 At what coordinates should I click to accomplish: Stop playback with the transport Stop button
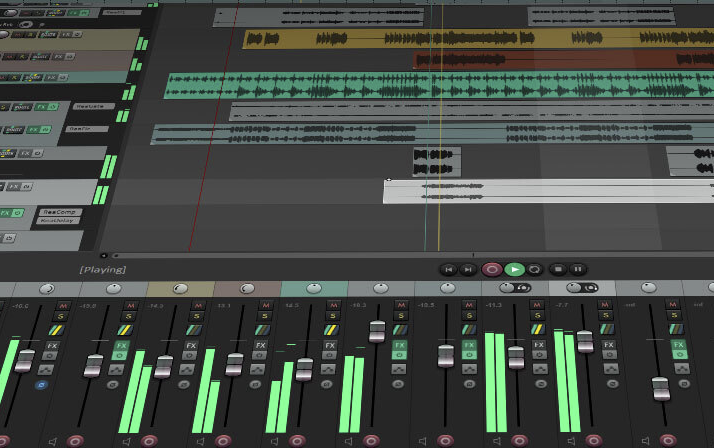point(558,269)
